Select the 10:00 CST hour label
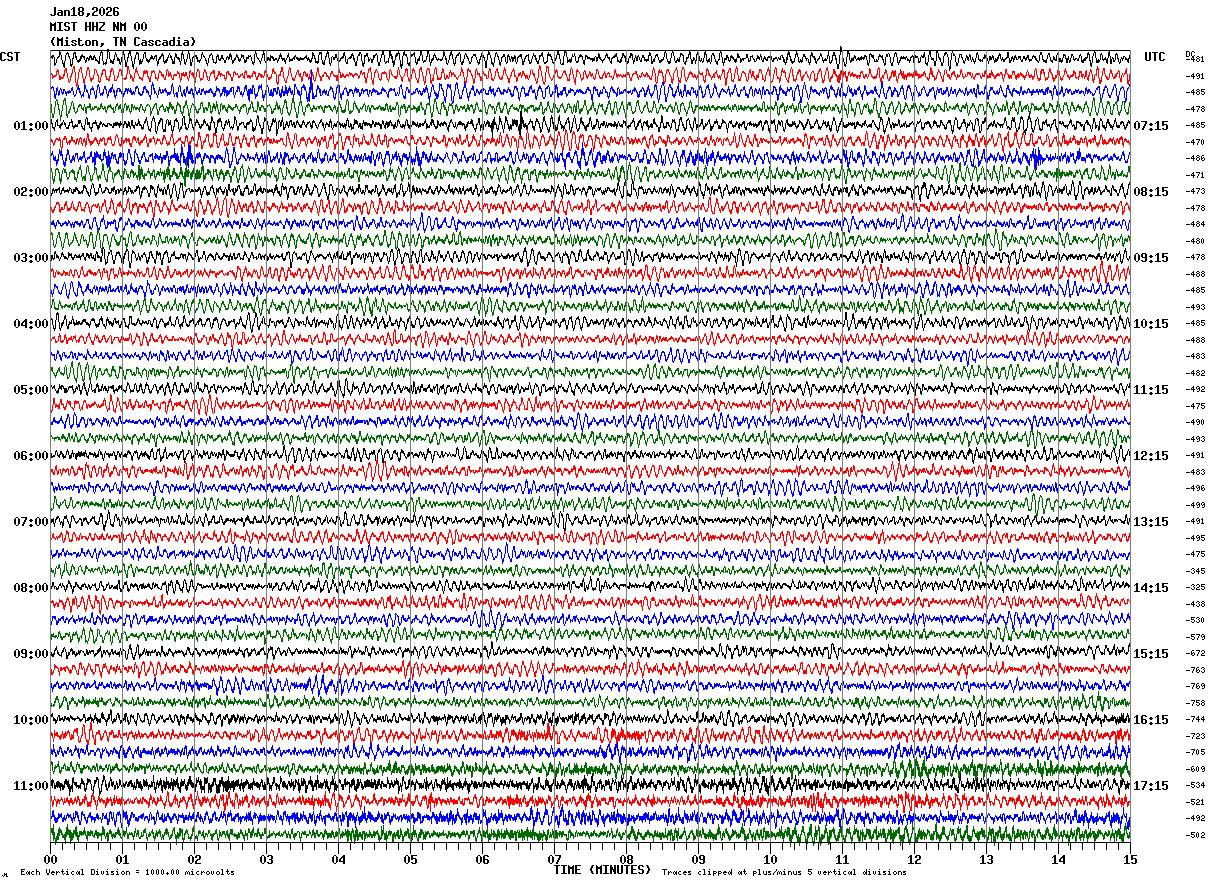Screen dimensions: 1210x886 click(31, 720)
